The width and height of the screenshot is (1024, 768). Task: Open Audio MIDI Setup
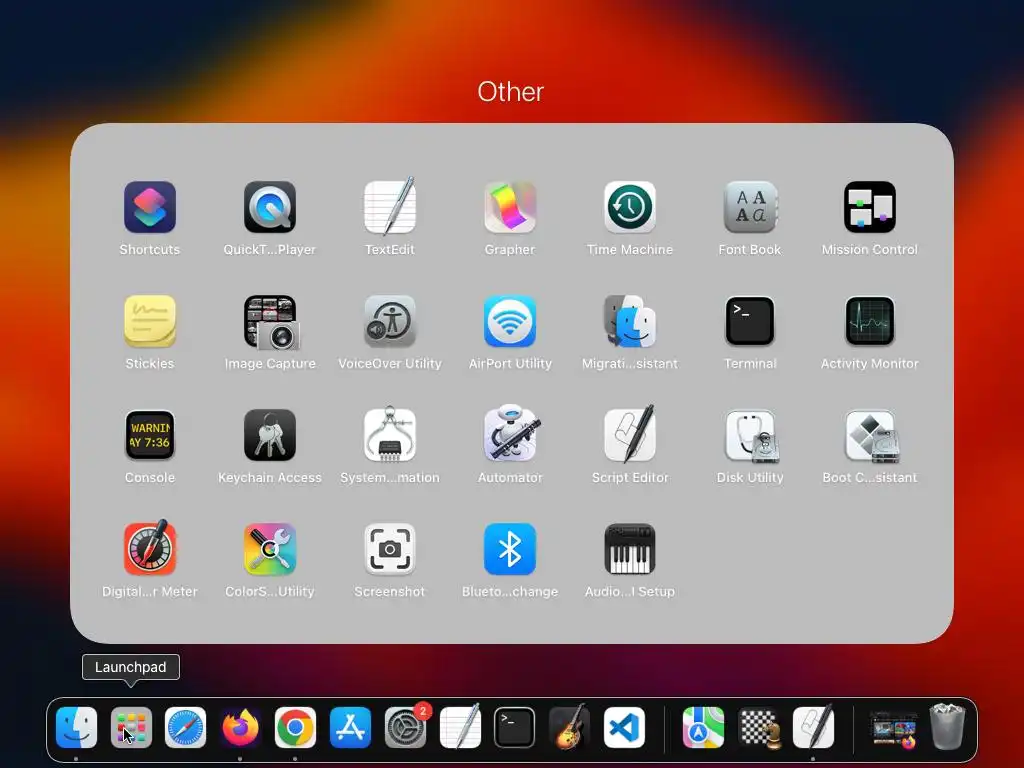(x=630, y=549)
